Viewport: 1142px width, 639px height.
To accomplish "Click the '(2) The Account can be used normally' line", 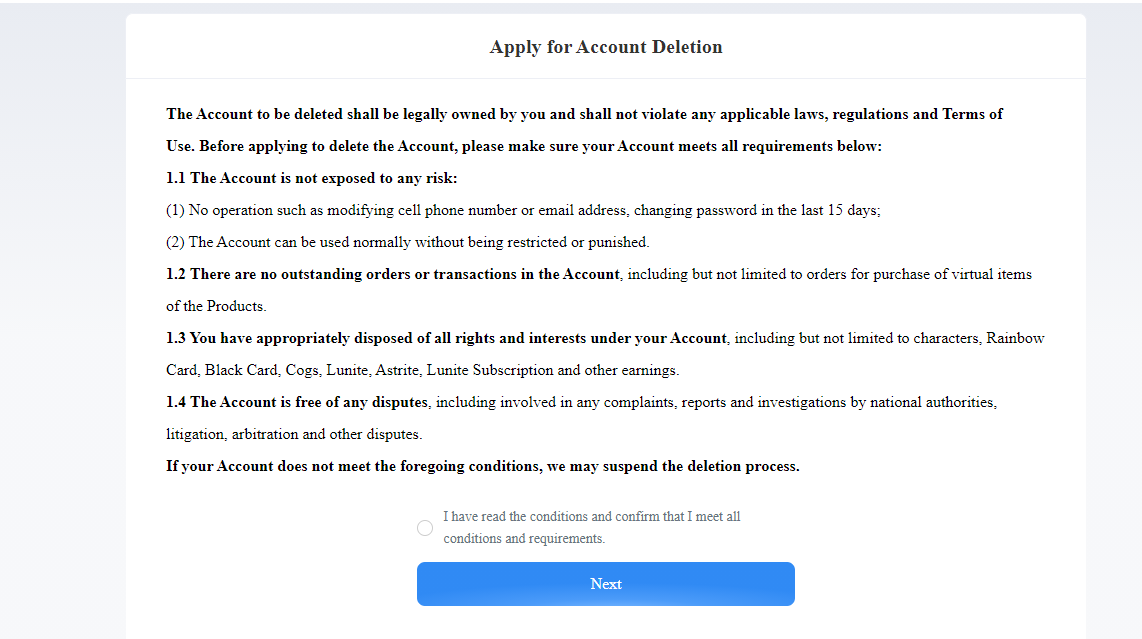I will coord(408,243).
